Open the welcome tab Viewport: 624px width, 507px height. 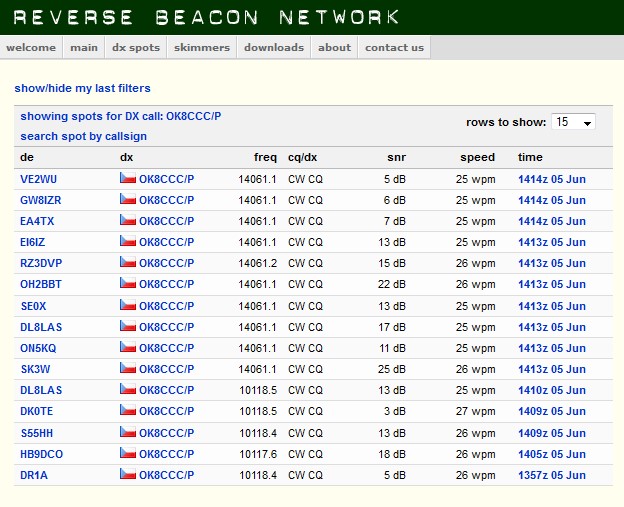pyautogui.click(x=31, y=47)
